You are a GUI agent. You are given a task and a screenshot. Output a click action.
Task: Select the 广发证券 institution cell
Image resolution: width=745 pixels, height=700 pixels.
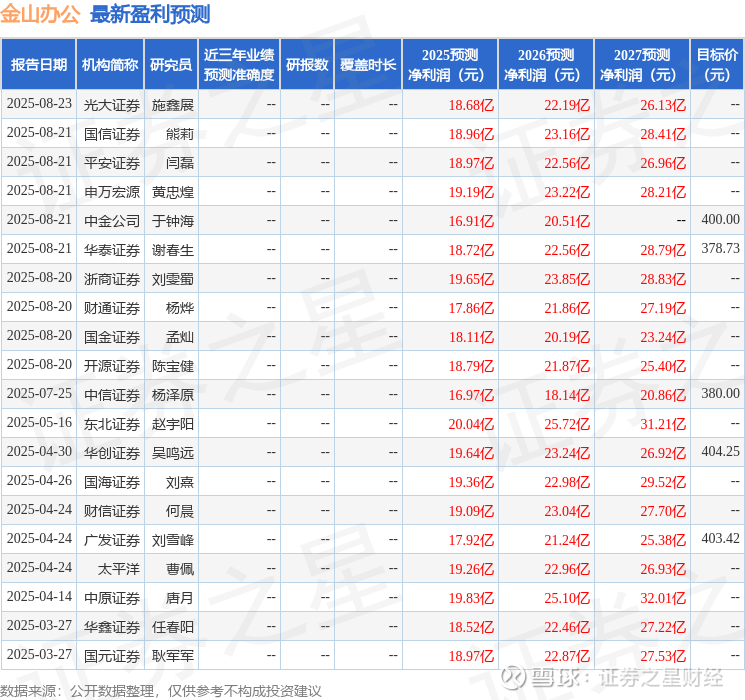pos(112,540)
